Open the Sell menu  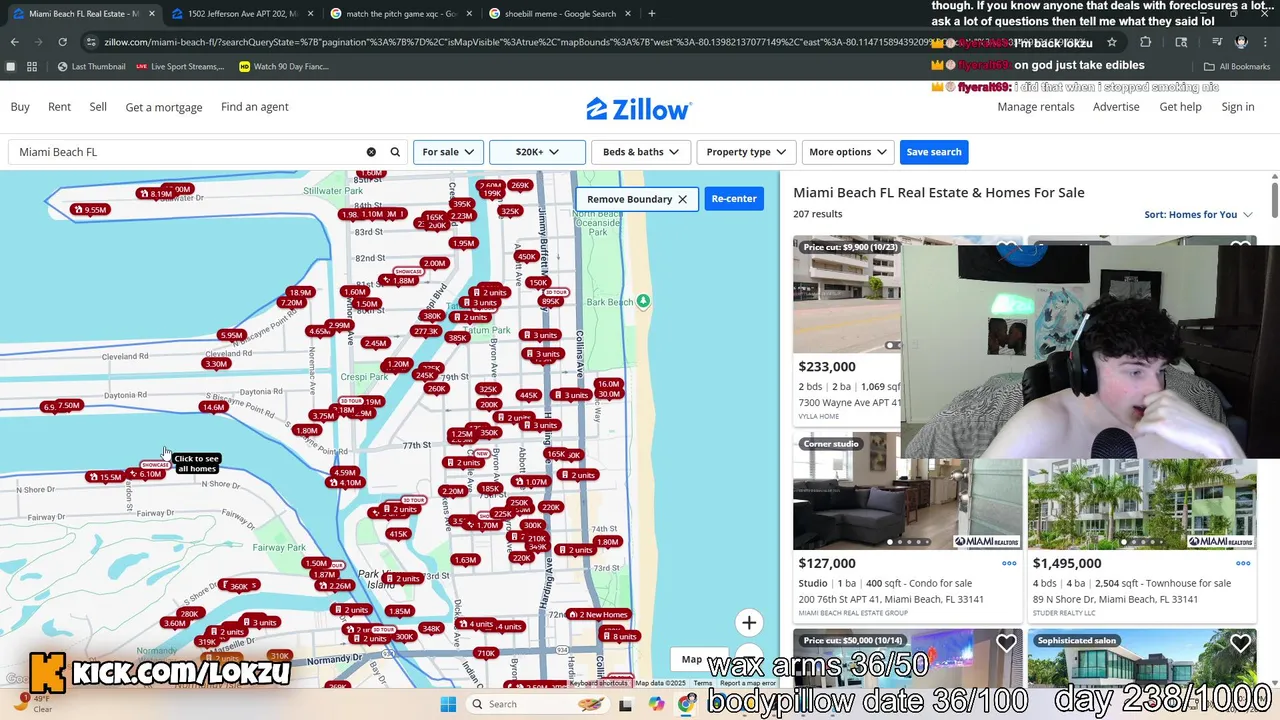coord(98,107)
